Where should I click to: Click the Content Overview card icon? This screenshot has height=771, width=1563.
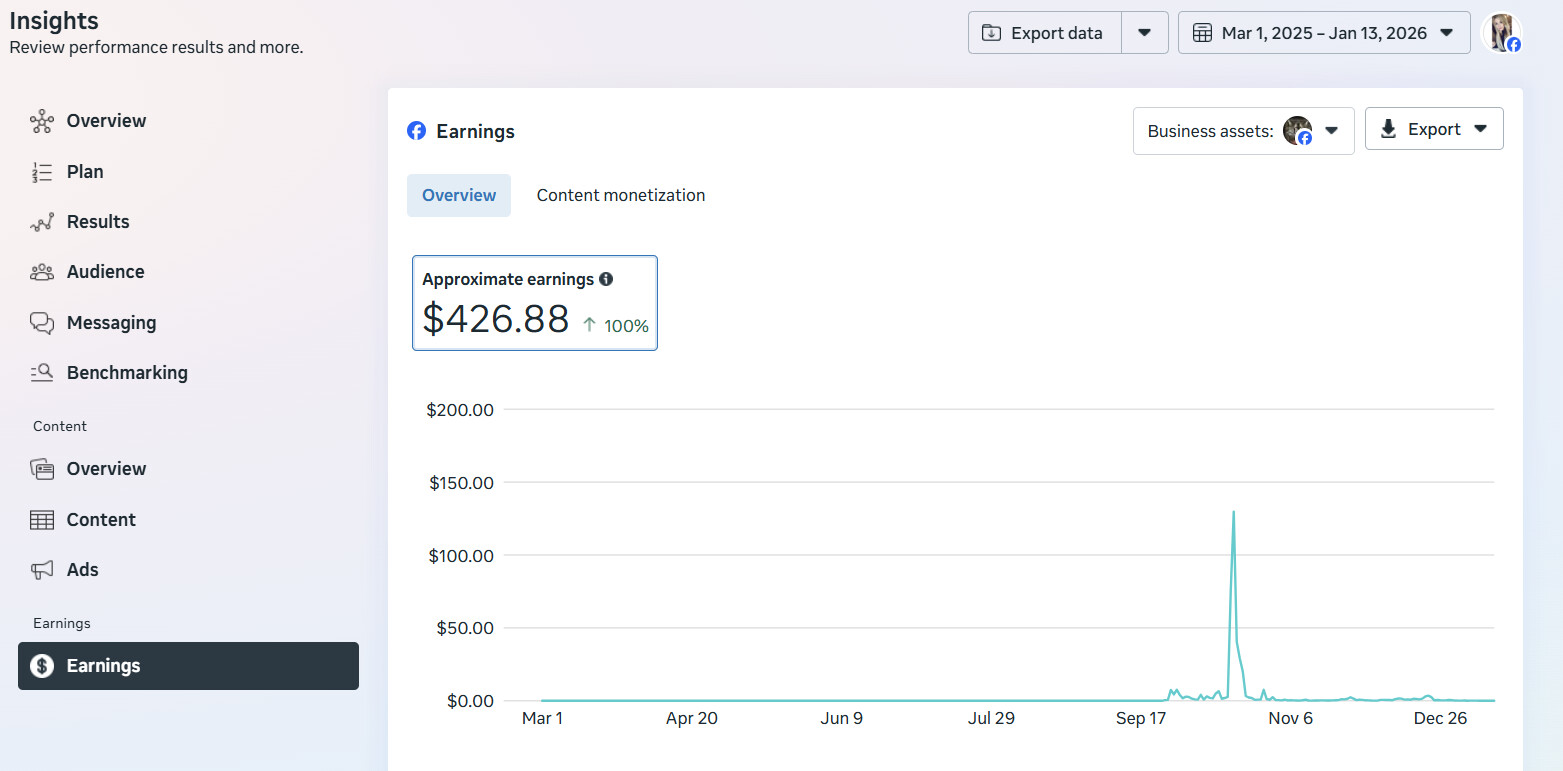pos(42,469)
